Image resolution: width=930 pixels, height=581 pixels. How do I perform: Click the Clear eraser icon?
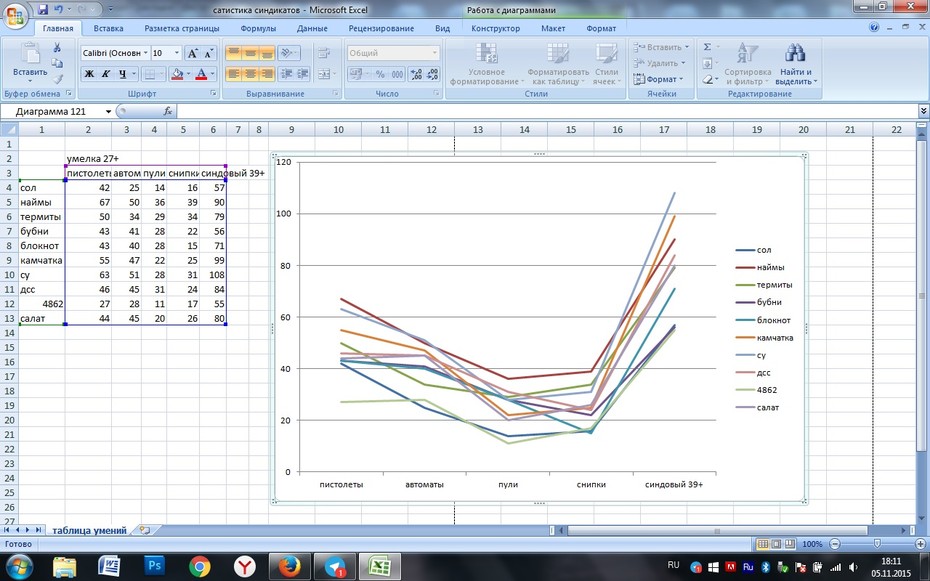coord(708,79)
